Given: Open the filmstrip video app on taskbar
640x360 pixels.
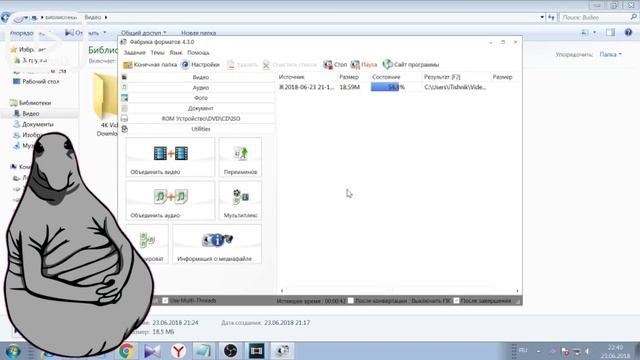Looking at the screenshot, I should [256, 351].
